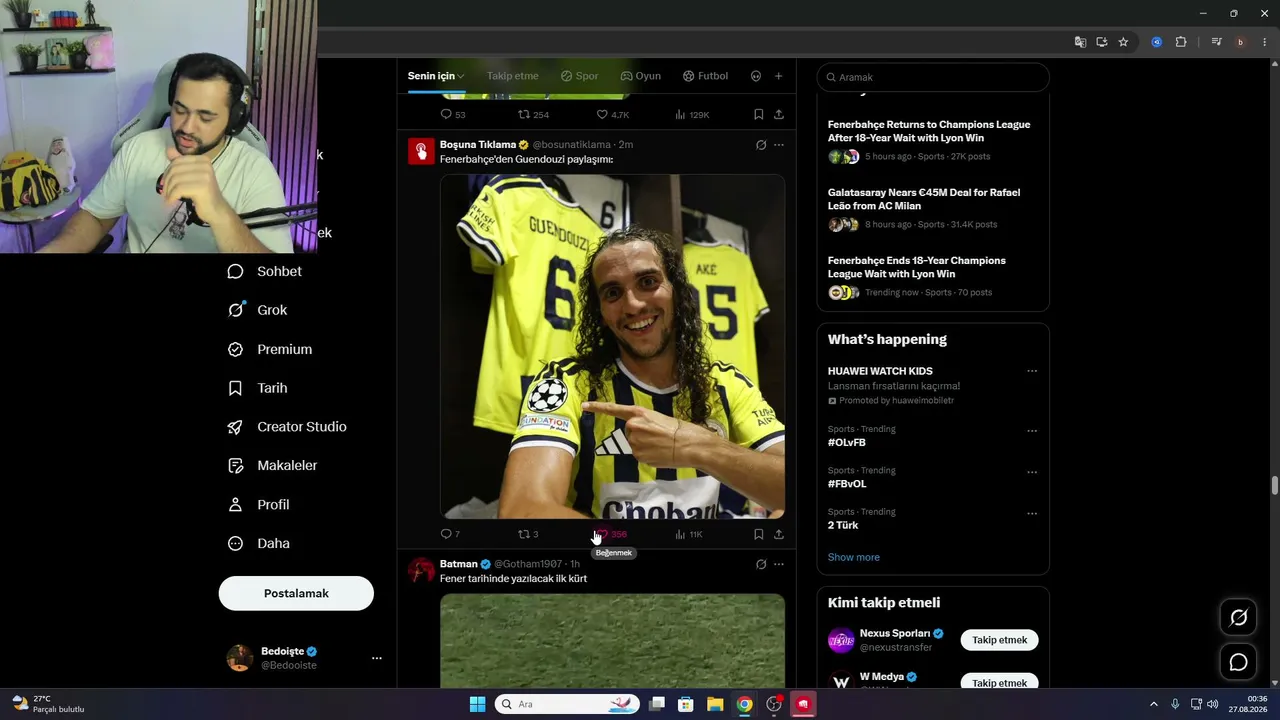This screenshot has height=720, width=1280.
Task: Open the floating Grok button
Action: pyautogui.click(x=1238, y=618)
